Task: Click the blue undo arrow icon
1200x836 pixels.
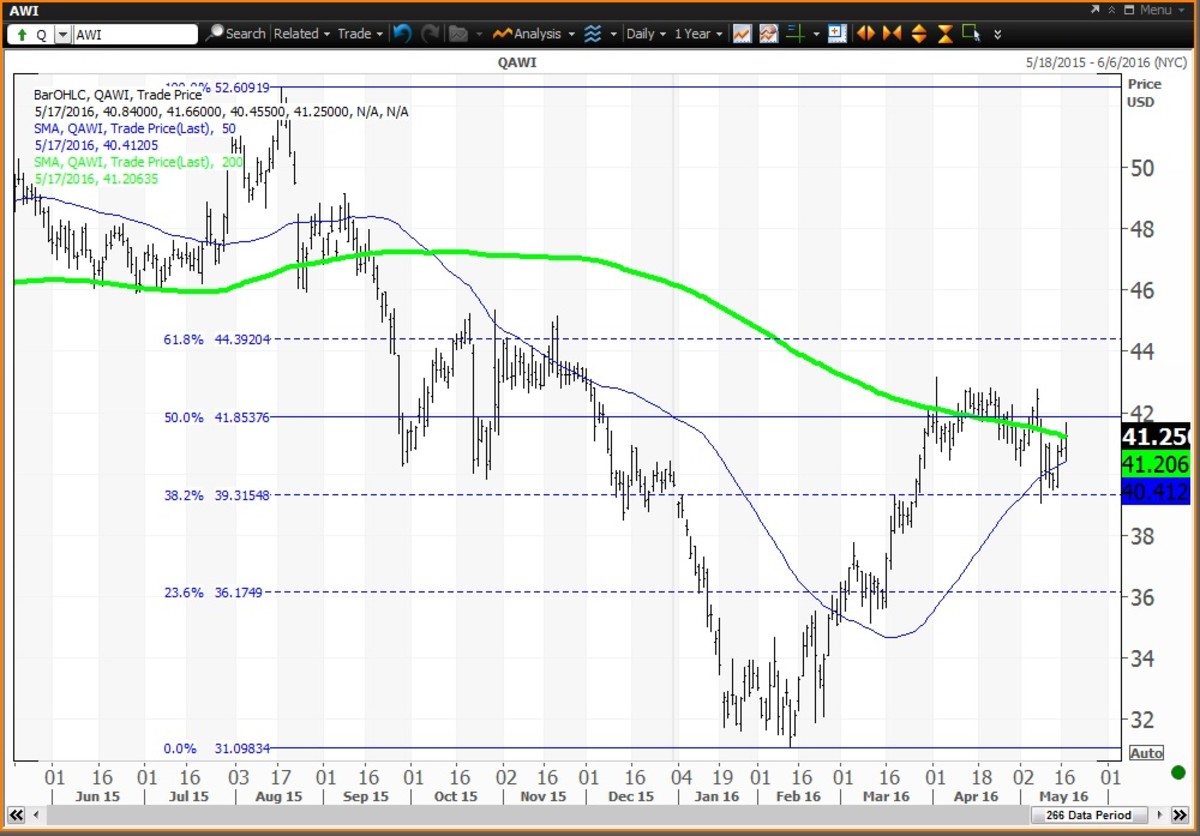Action: [402, 34]
